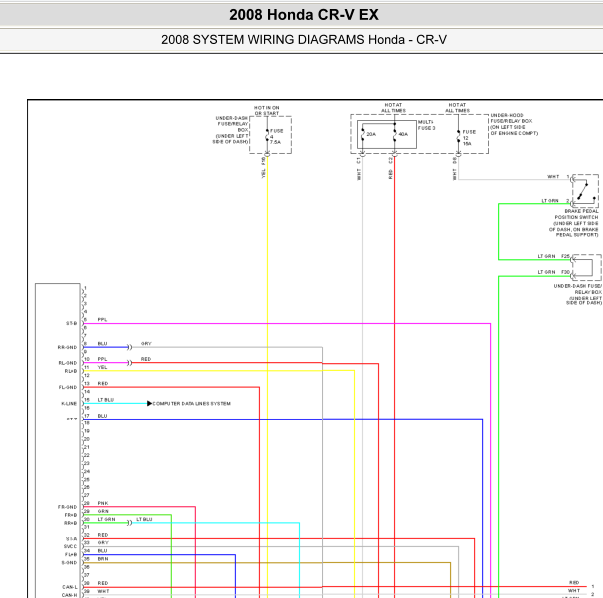
Task: Click the "WHT" wire color at pin 39
Action: pos(103,591)
